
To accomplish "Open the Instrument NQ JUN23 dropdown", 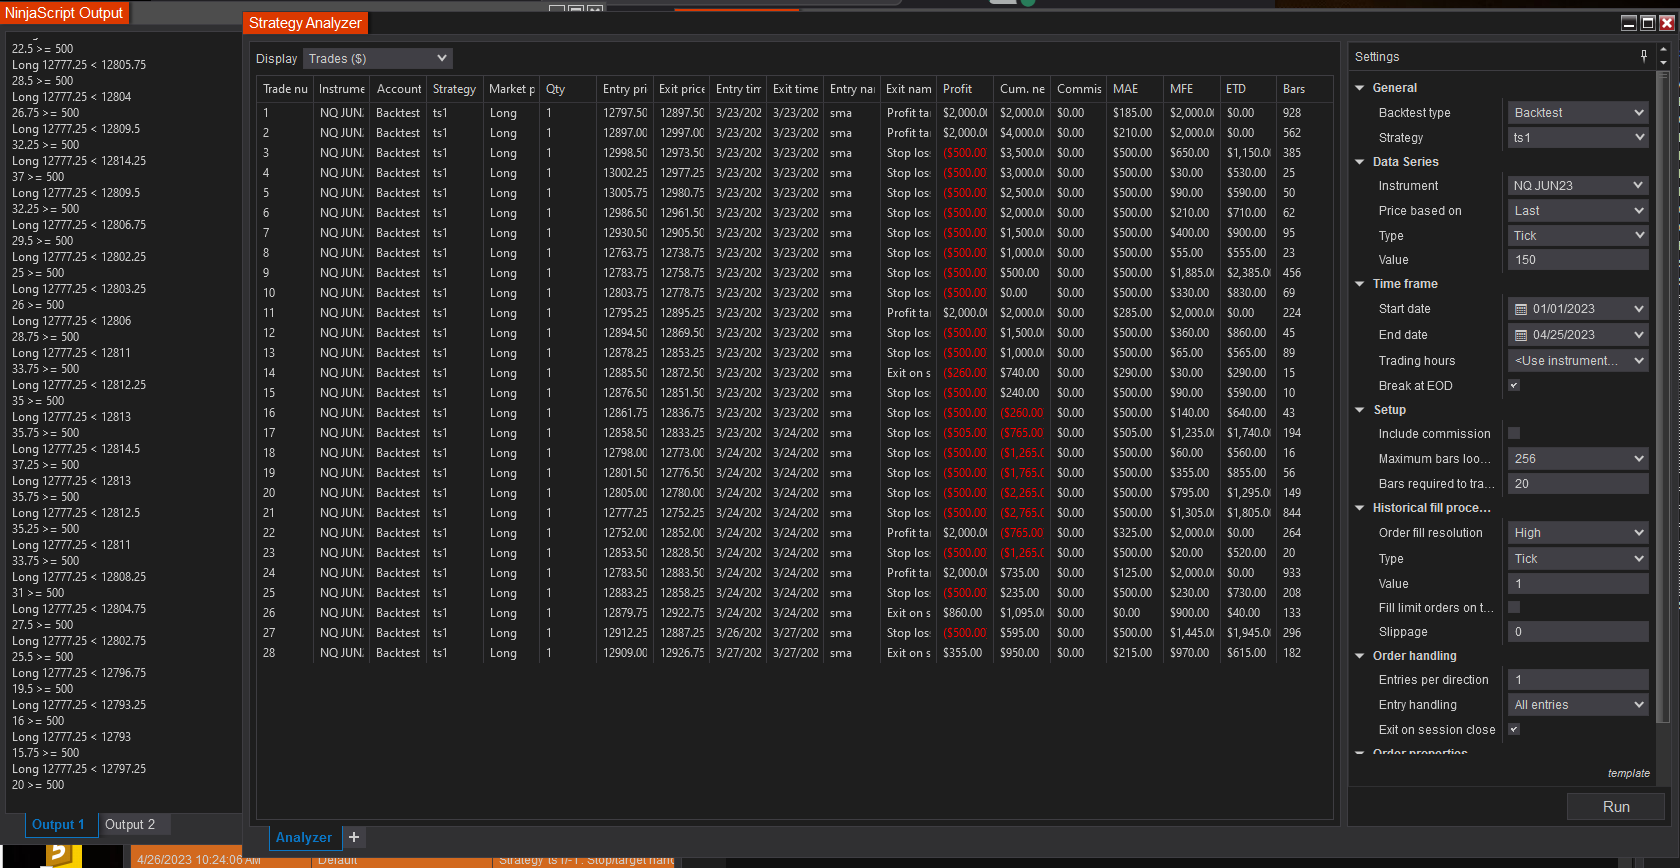I will click(1578, 186).
